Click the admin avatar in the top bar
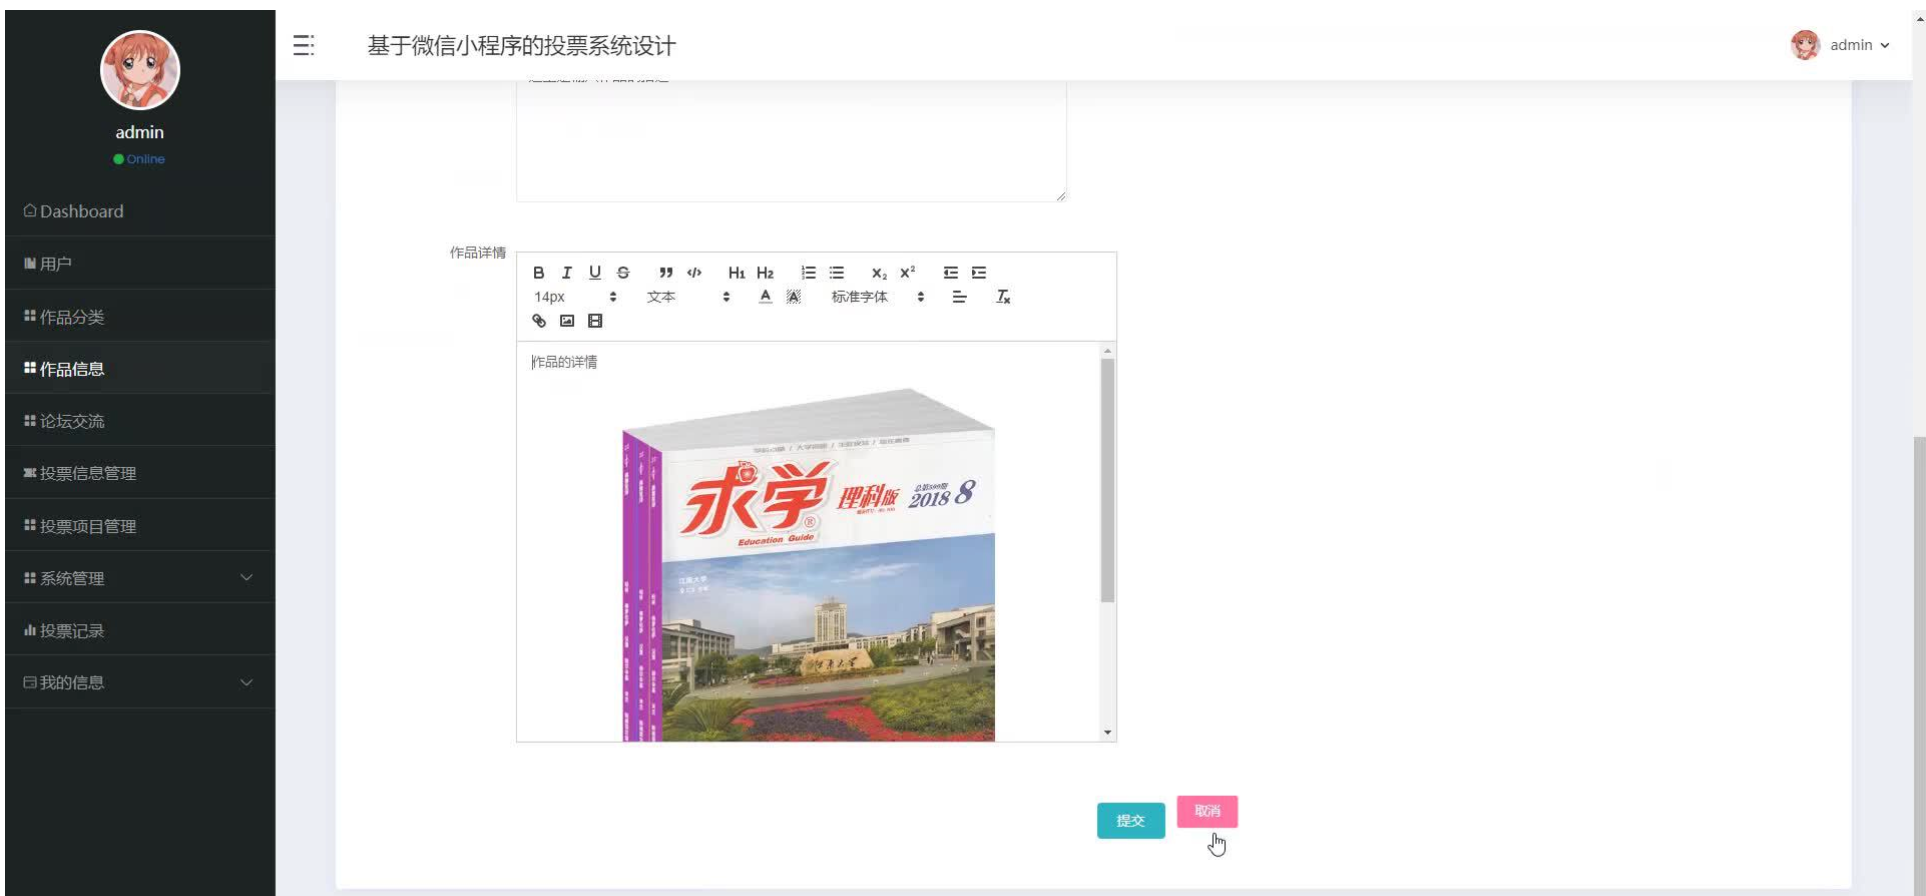This screenshot has width=1926, height=896. [x=1805, y=45]
